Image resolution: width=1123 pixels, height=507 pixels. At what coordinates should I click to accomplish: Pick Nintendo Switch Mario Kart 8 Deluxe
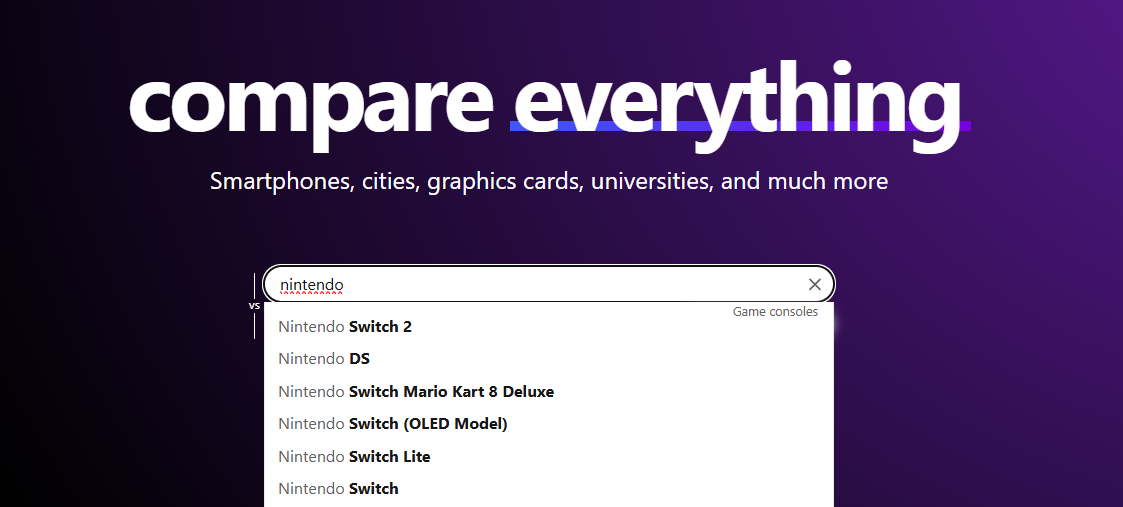pyautogui.click(x=416, y=392)
